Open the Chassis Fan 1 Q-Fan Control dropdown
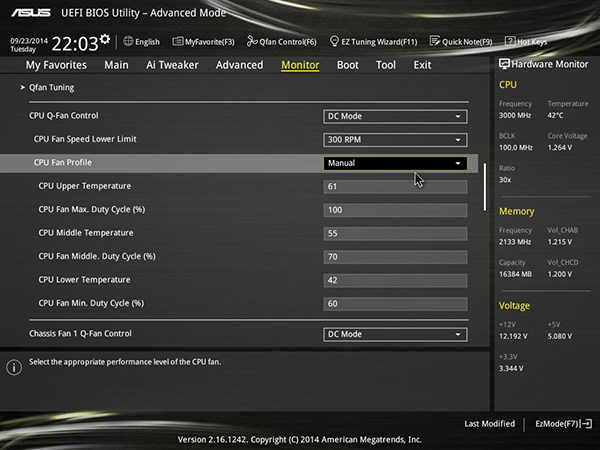This screenshot has height=450, width=600. [x=395, y=334]
